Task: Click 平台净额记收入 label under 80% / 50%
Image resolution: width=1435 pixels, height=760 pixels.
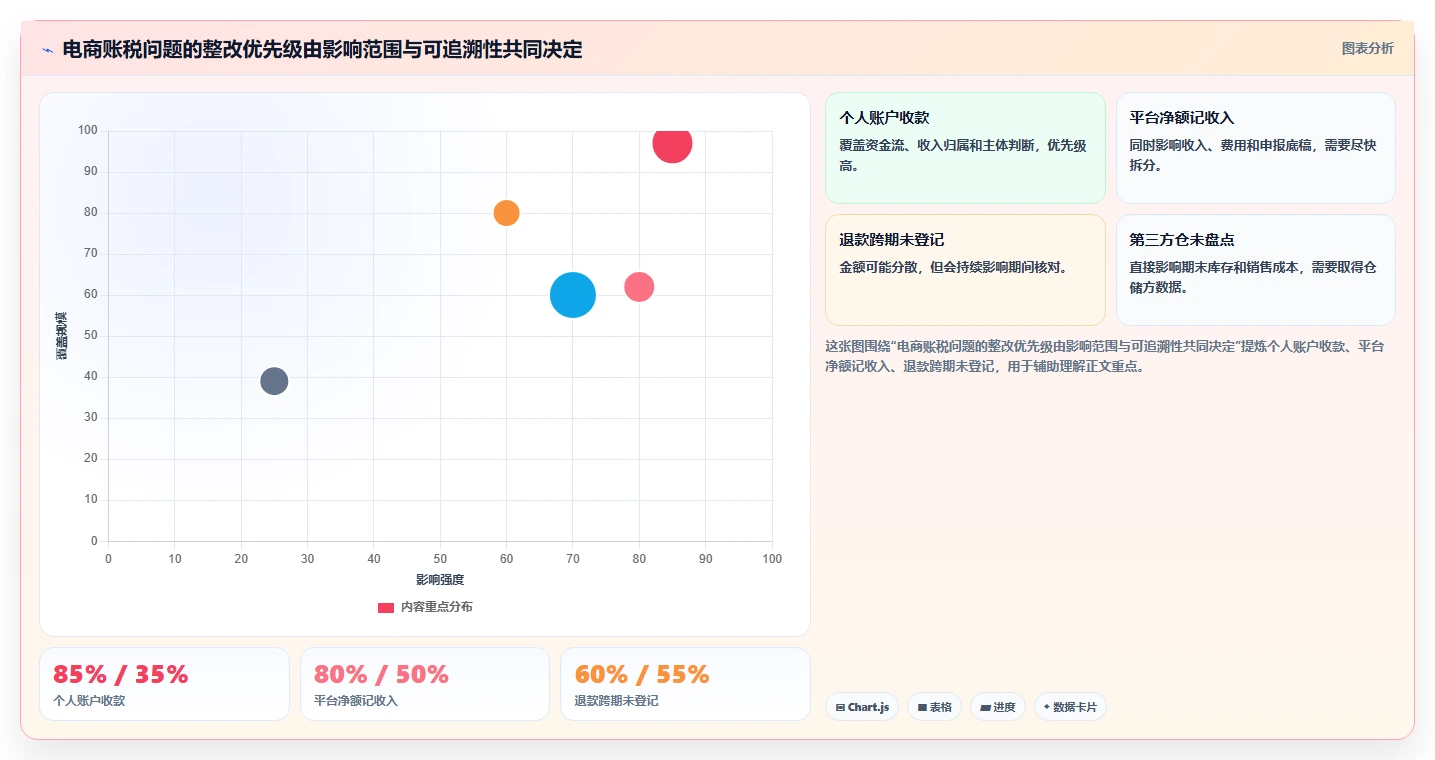Action: [x=356, y=701]
